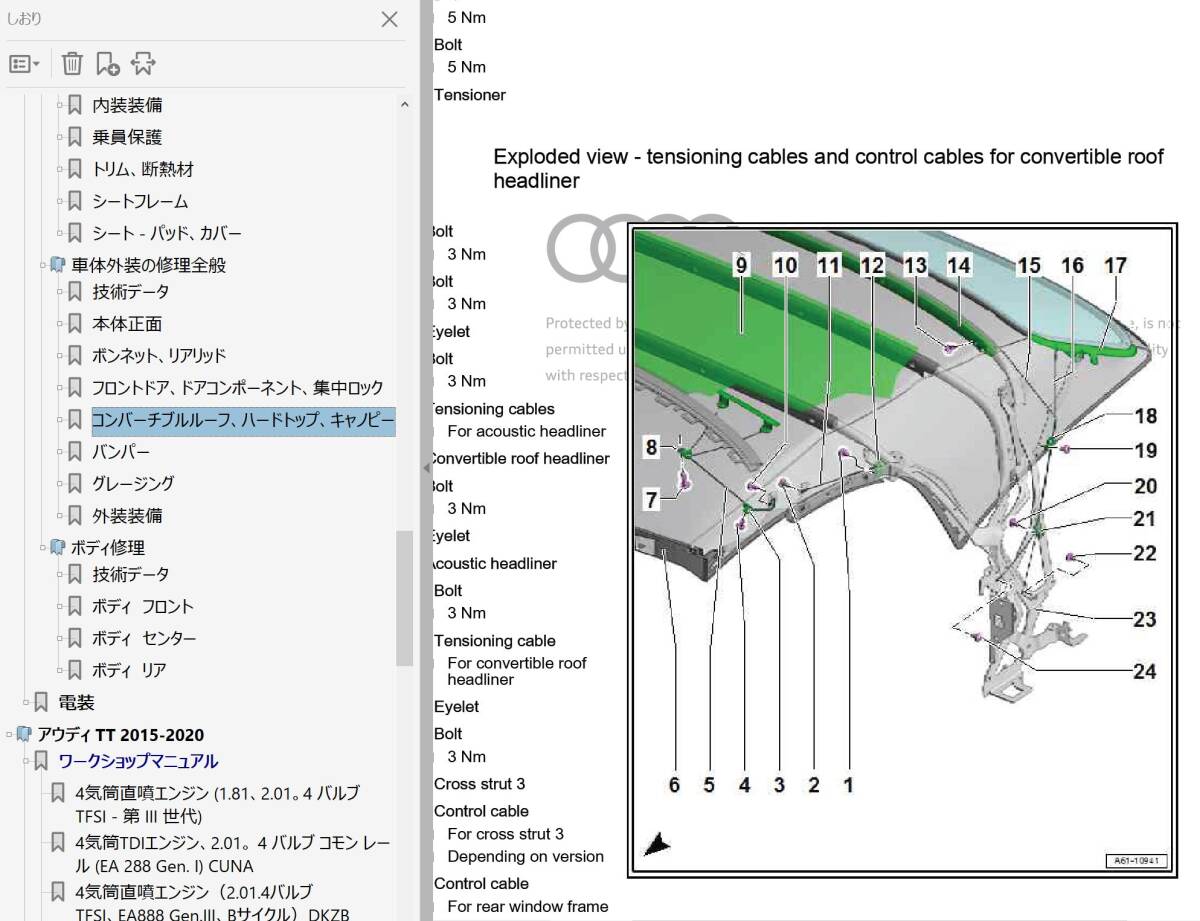
Task: Click the trash icon to delete bookmark
Action: [72, 64]
